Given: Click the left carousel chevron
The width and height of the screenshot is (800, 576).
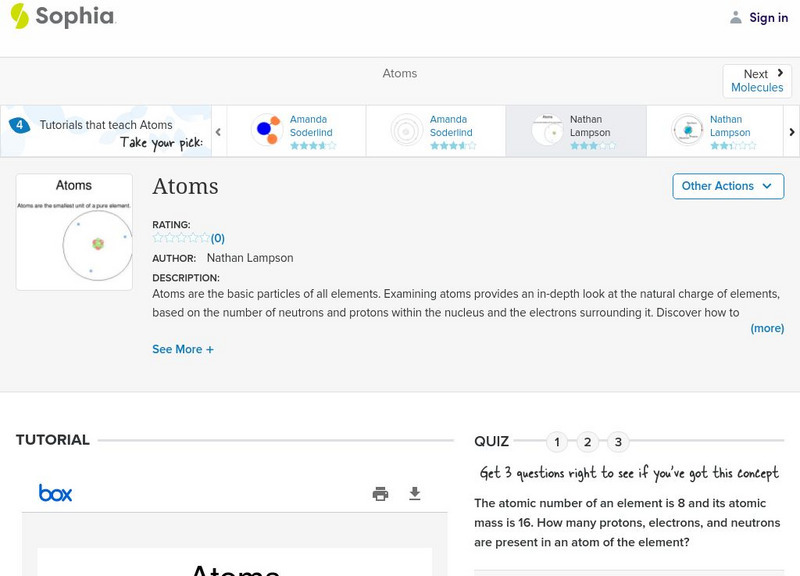Looking at the screenshot, I should point(218,131).
